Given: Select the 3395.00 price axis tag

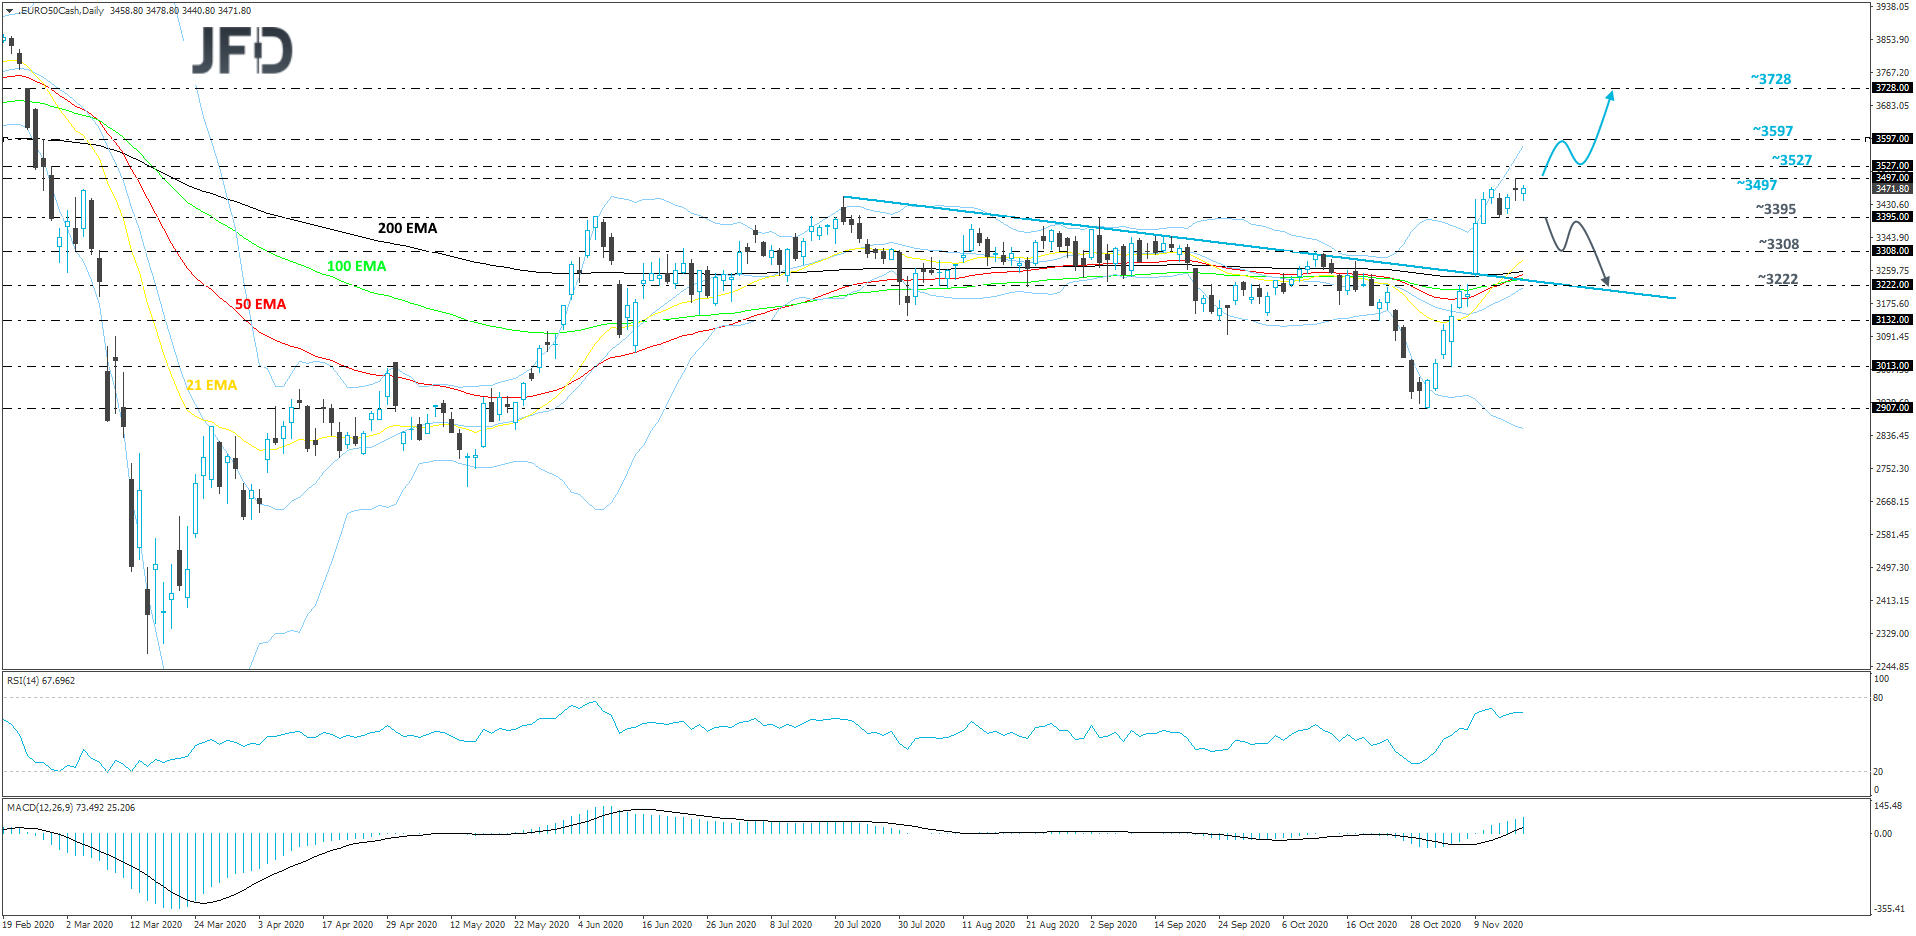Looking at the screenshot, I should pyautogui.click(x=1892, y=217).
